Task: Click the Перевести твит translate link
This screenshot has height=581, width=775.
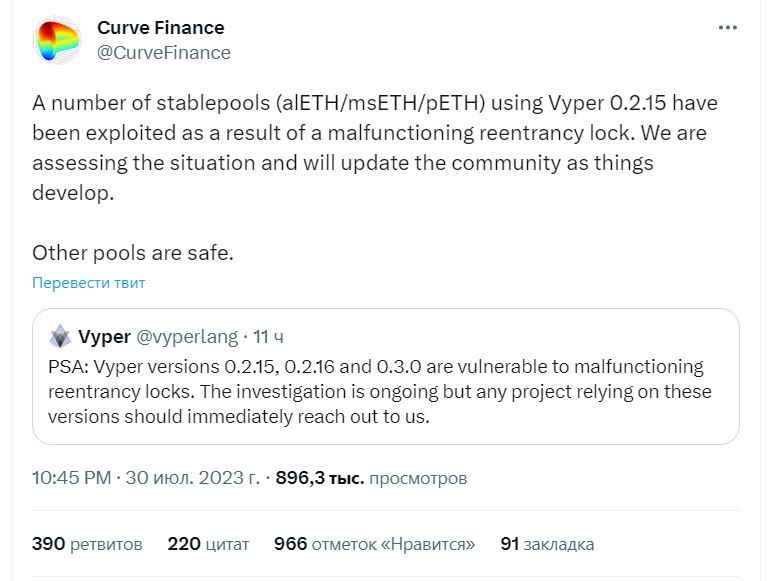Action: coord(88,283)
